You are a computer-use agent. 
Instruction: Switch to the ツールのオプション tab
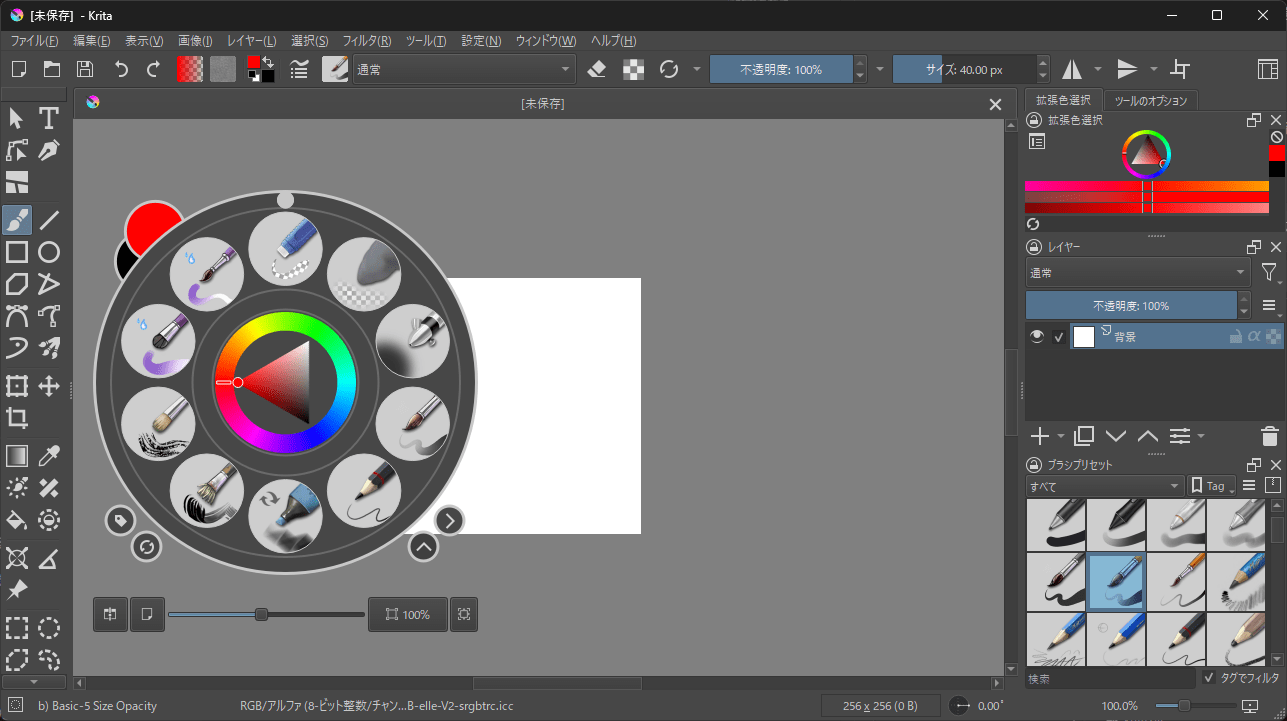(x=1150, y=99)
